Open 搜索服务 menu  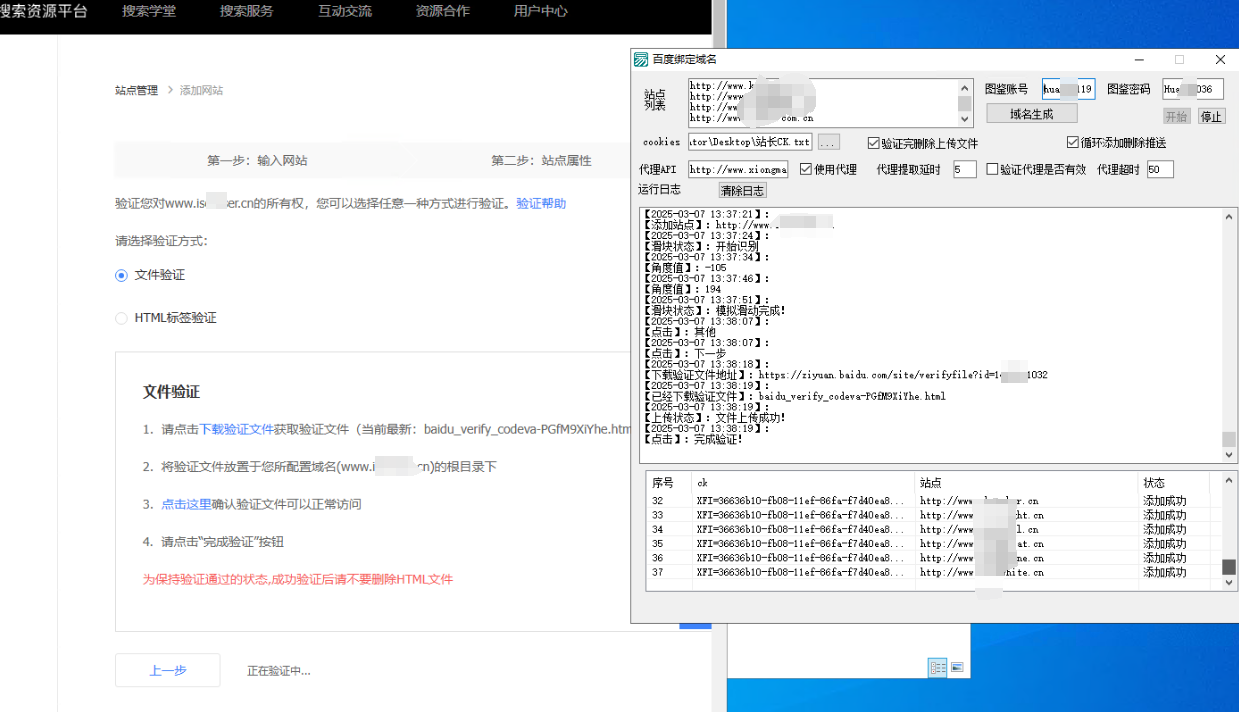[246, 12]
